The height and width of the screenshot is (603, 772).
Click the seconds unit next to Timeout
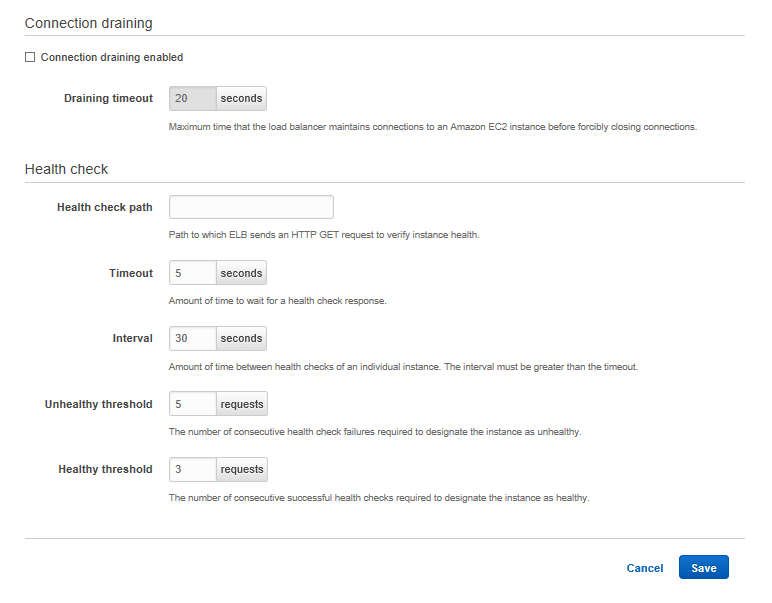coord(241,273)
